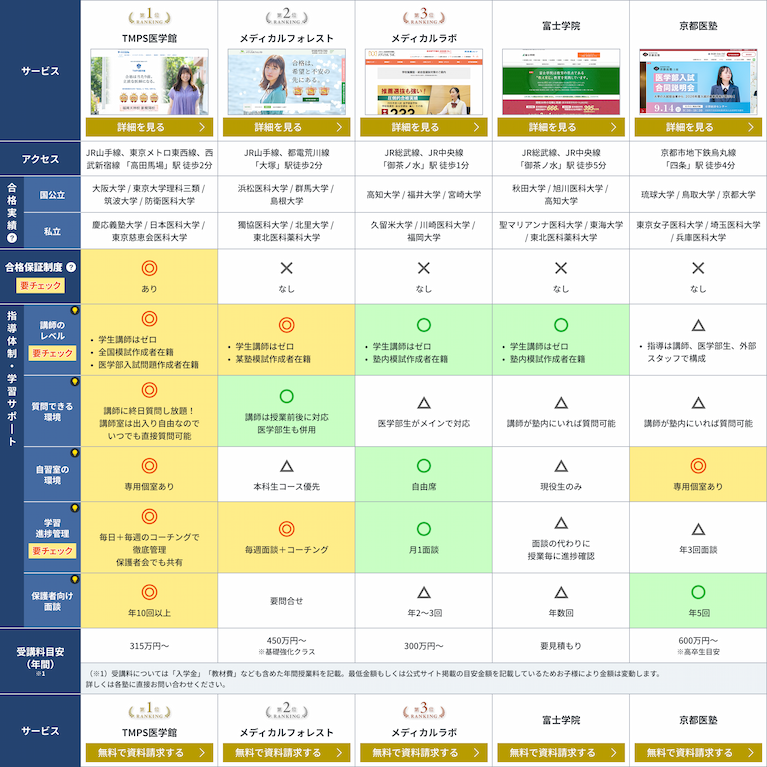Click 要チェック badge under 学習進捗管理
This screenshot has width=767, height=767.
click(x=53, y=551)
